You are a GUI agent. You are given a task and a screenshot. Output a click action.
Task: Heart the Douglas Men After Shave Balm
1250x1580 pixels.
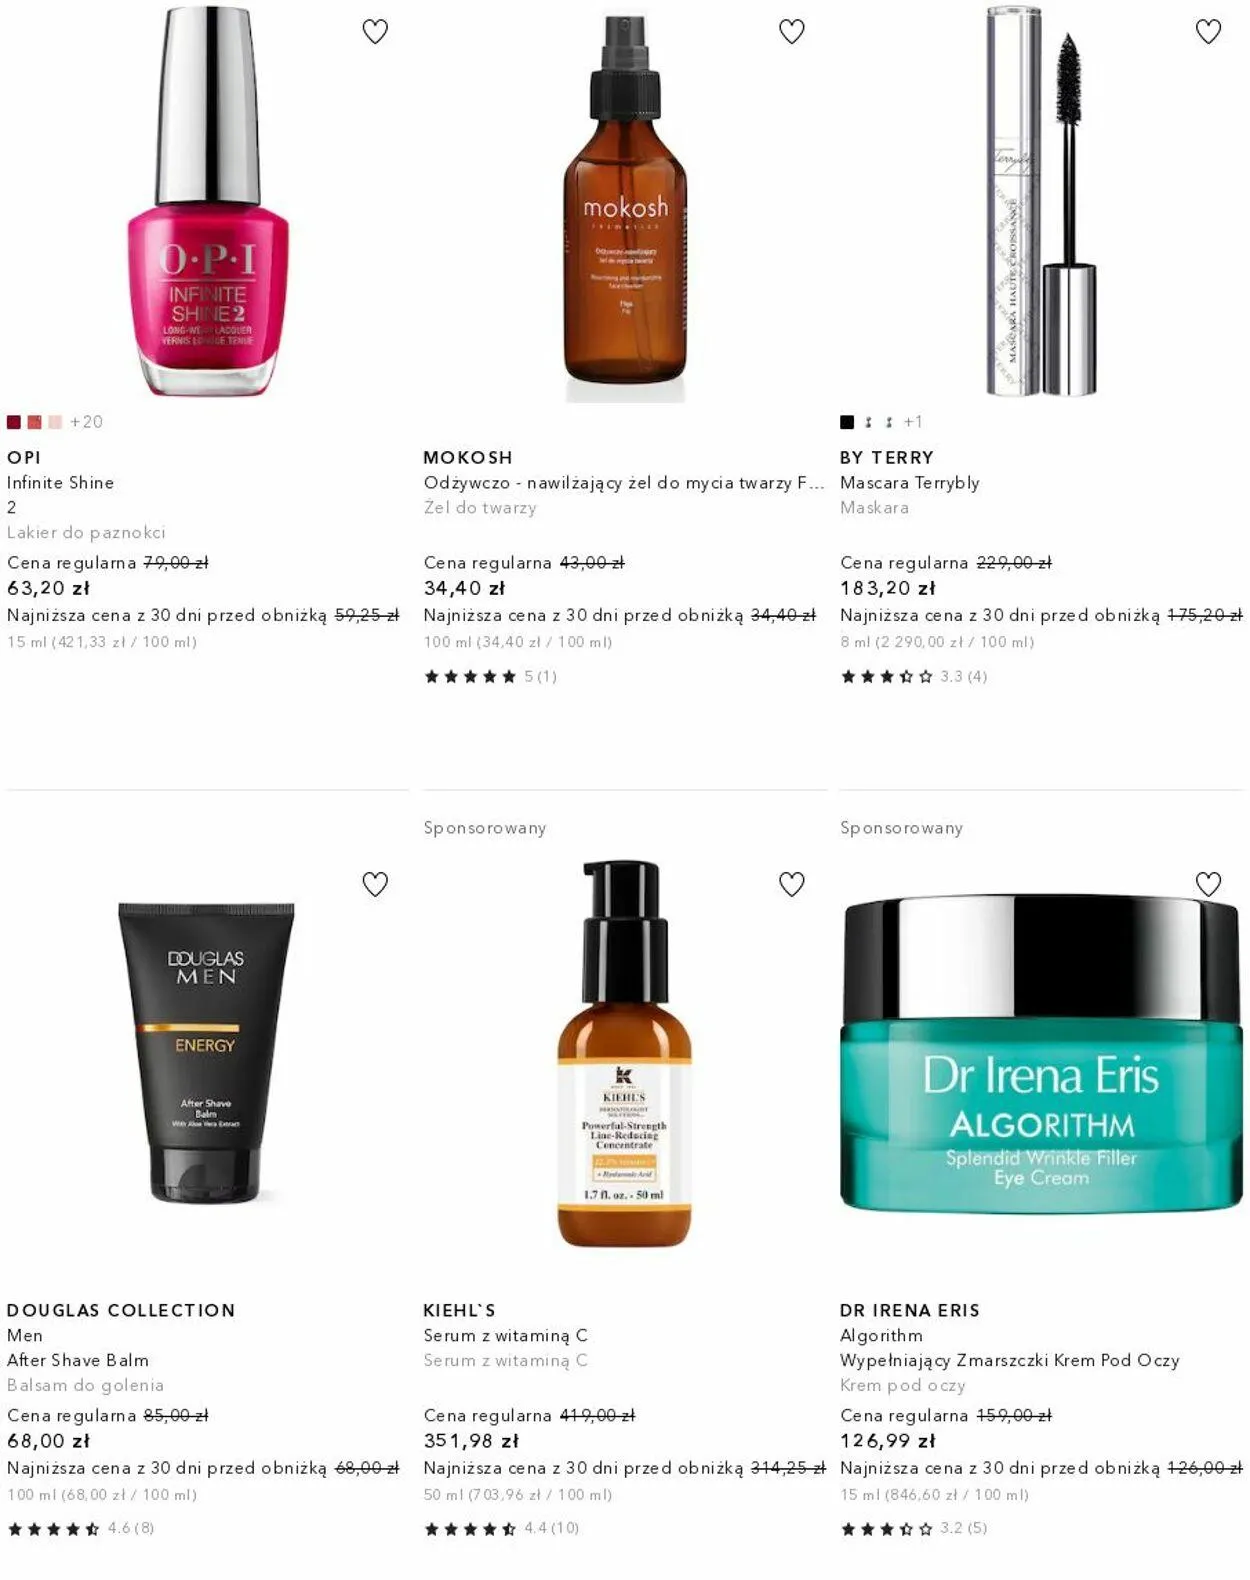coord(375,884)
